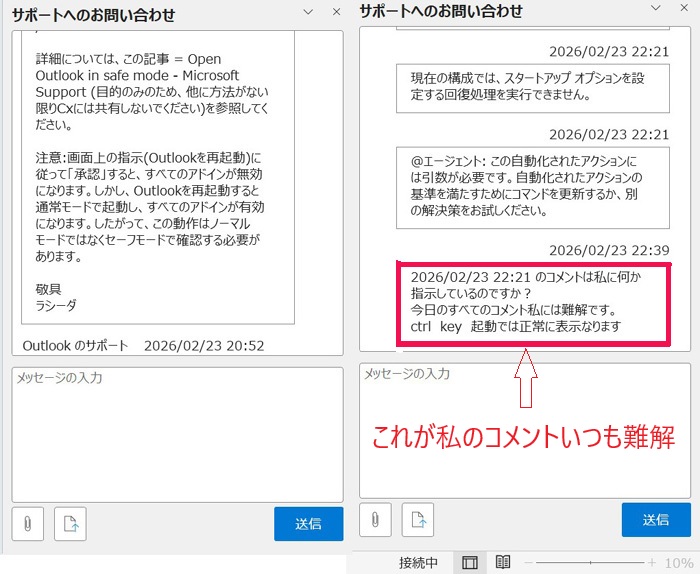The width and height of the screenshot is (700, 574).
Task: Switch to the normal view layout icon
Action: coord(469,562)
